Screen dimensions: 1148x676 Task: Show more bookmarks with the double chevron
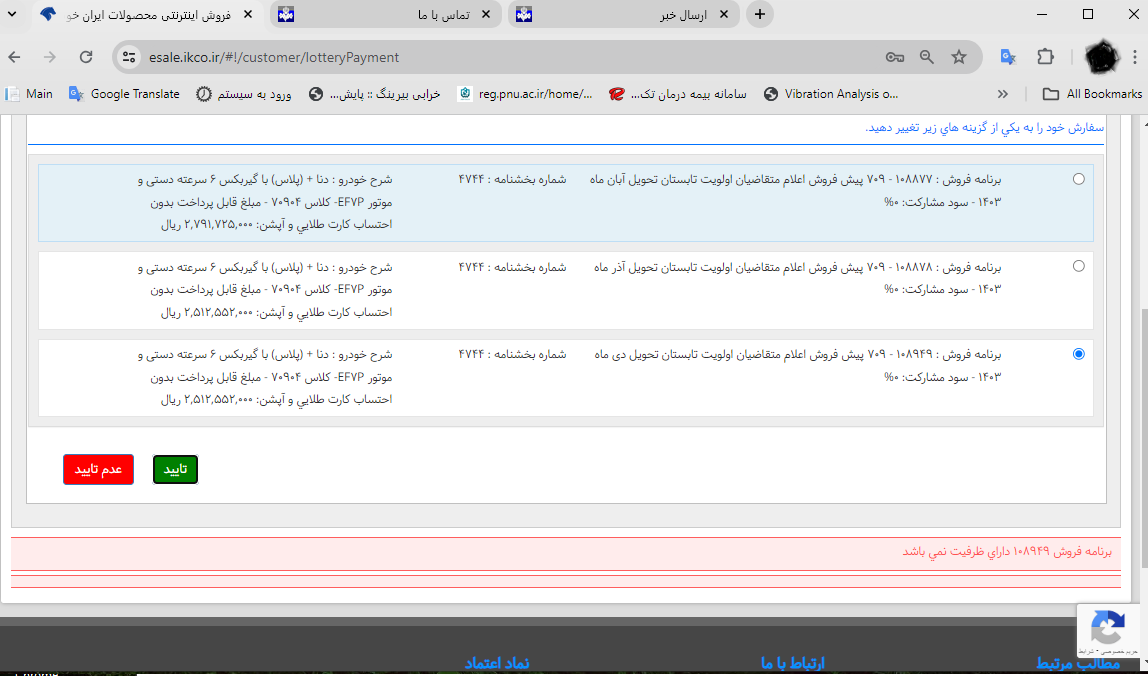pos(1003,94)
